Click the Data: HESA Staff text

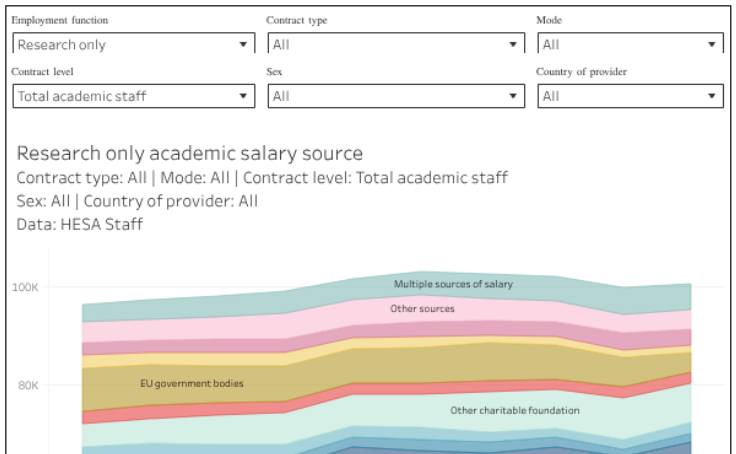click(80, 225)
